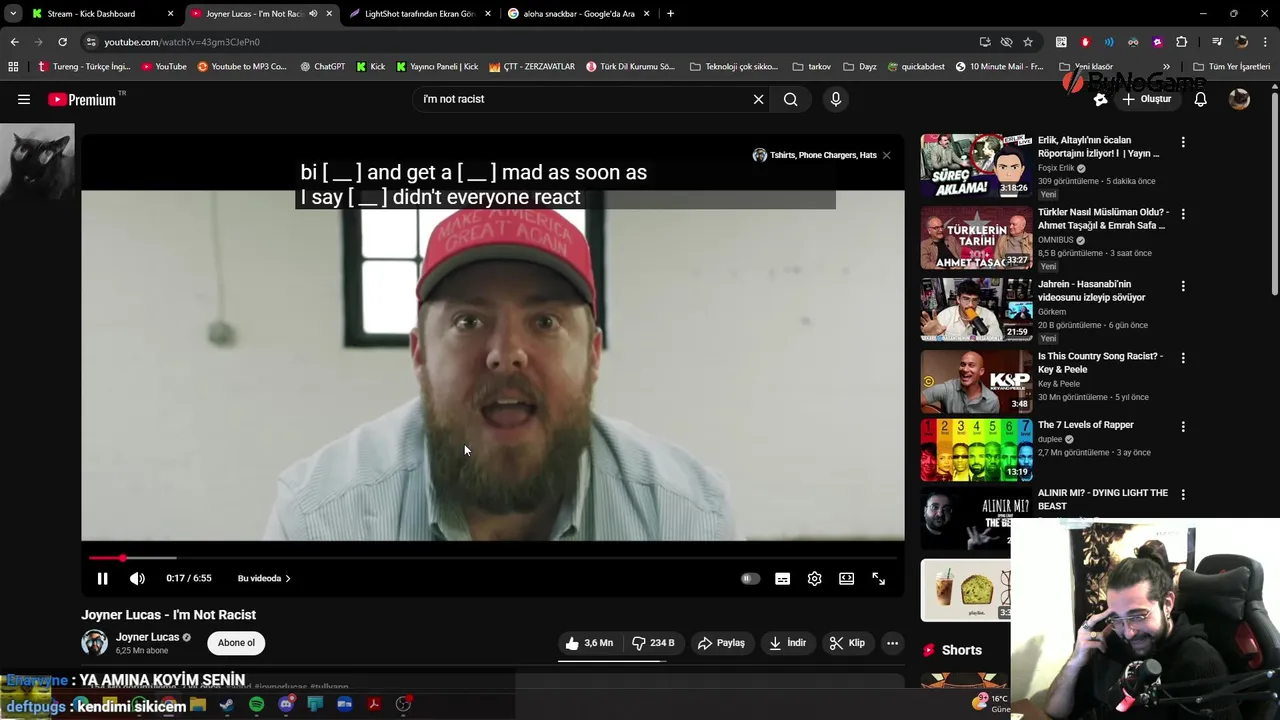Seek along the red video progress bar
The width and height of the screenshot is (1280, 720).
(493, 558)
